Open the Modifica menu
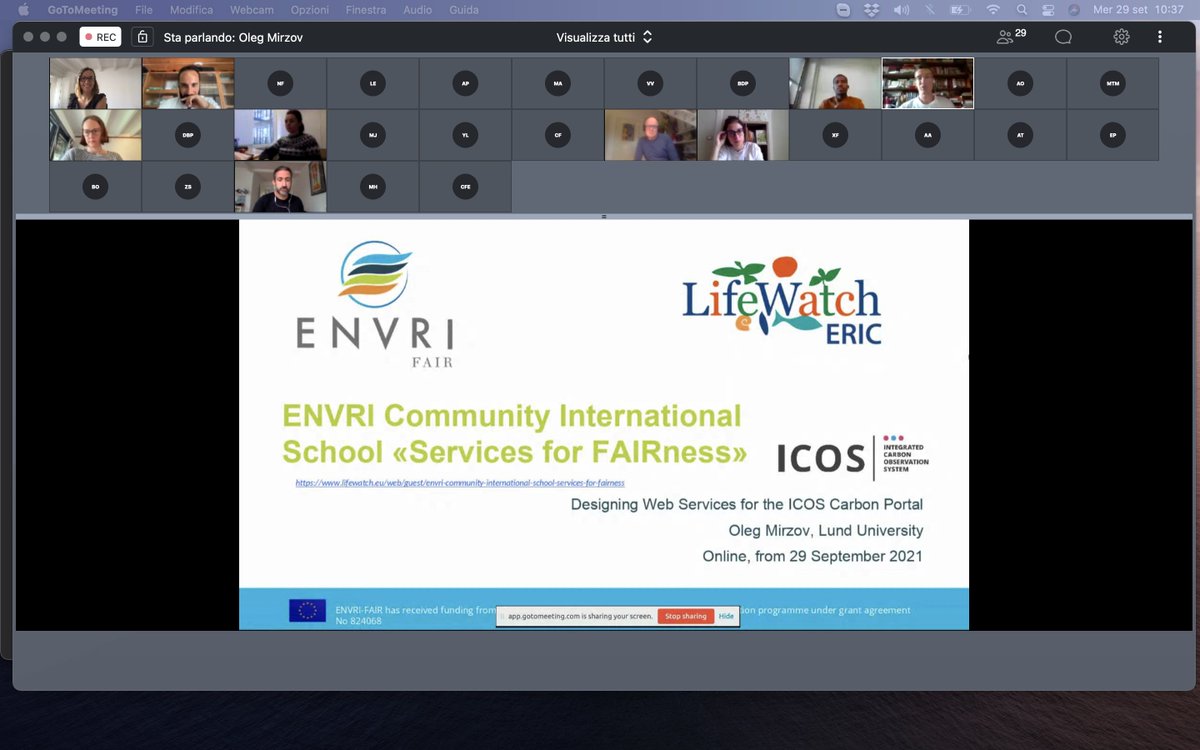This screenshot has height=750, width=1200. tap(191, 10)
